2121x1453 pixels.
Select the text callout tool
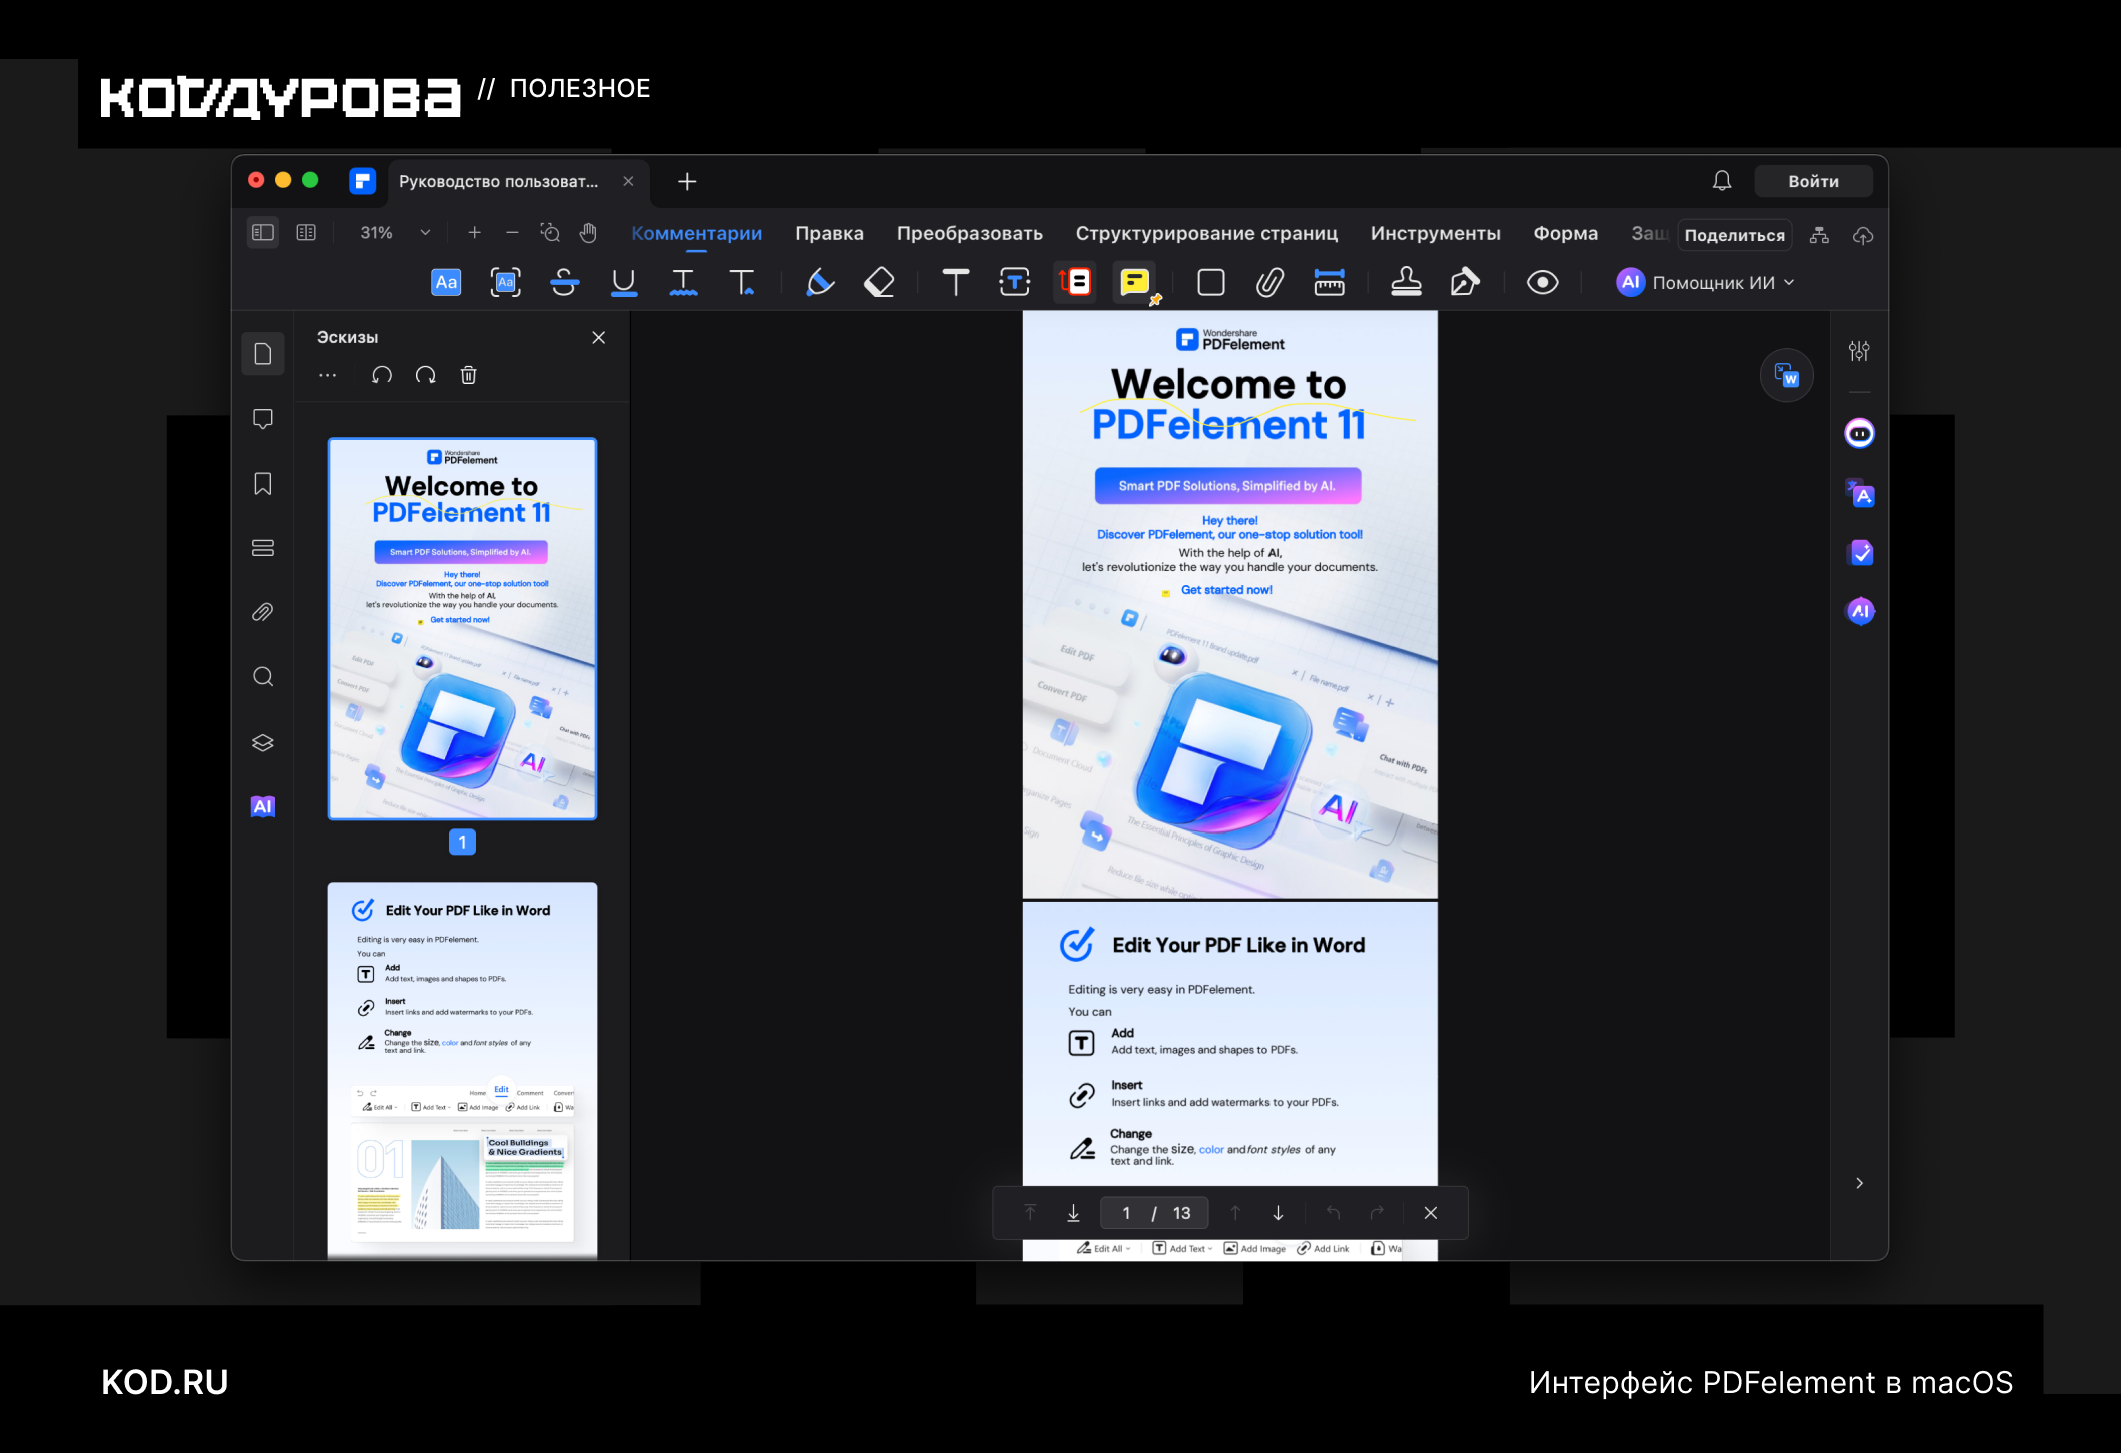point(1075,283)
